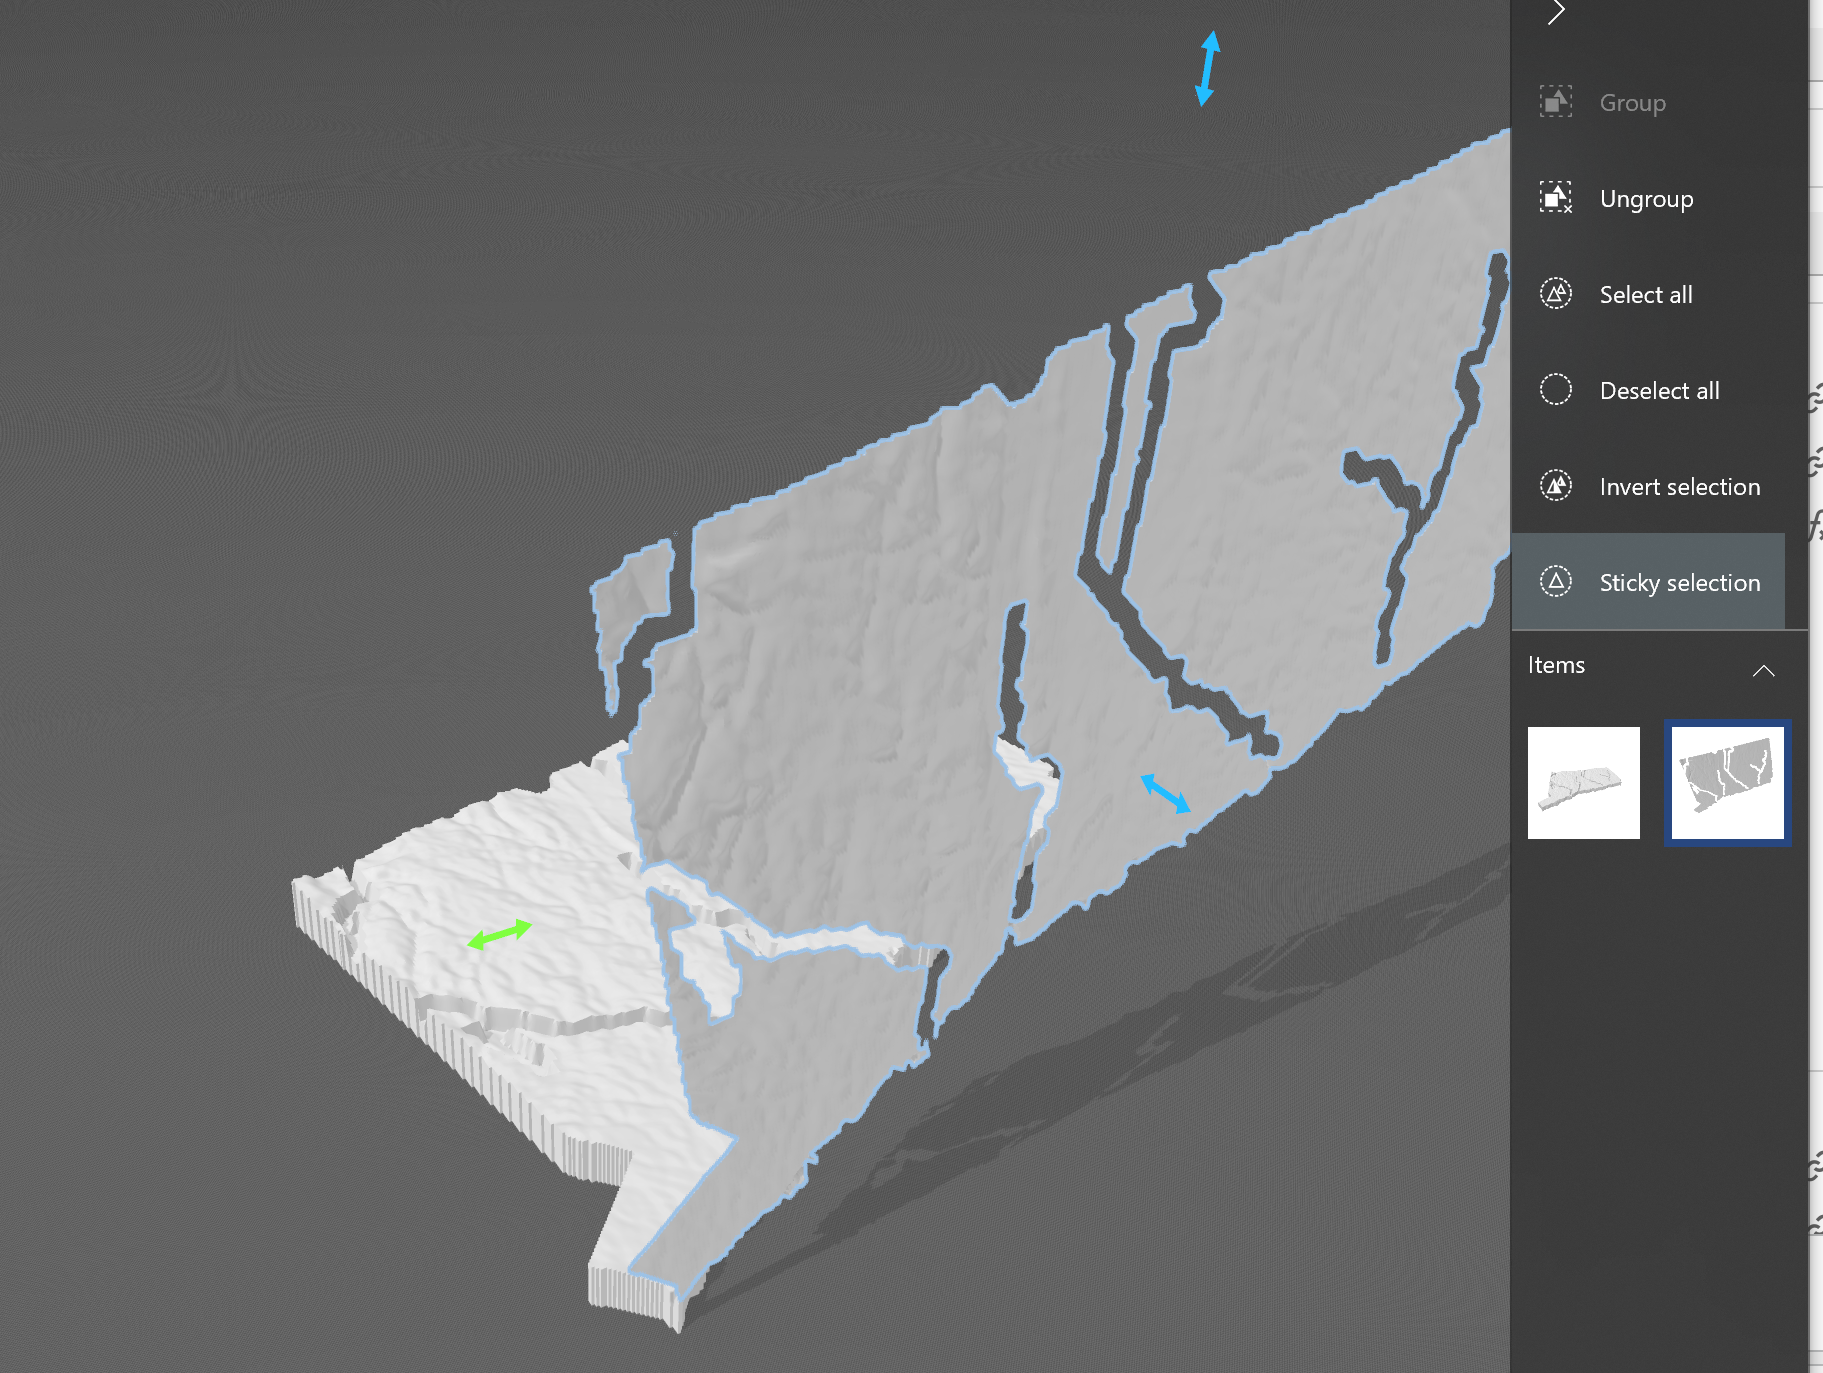The width and height of the screenshot is (1823, 1373).
Task: Select the first item thumbnail
Action: (1583, 783)
